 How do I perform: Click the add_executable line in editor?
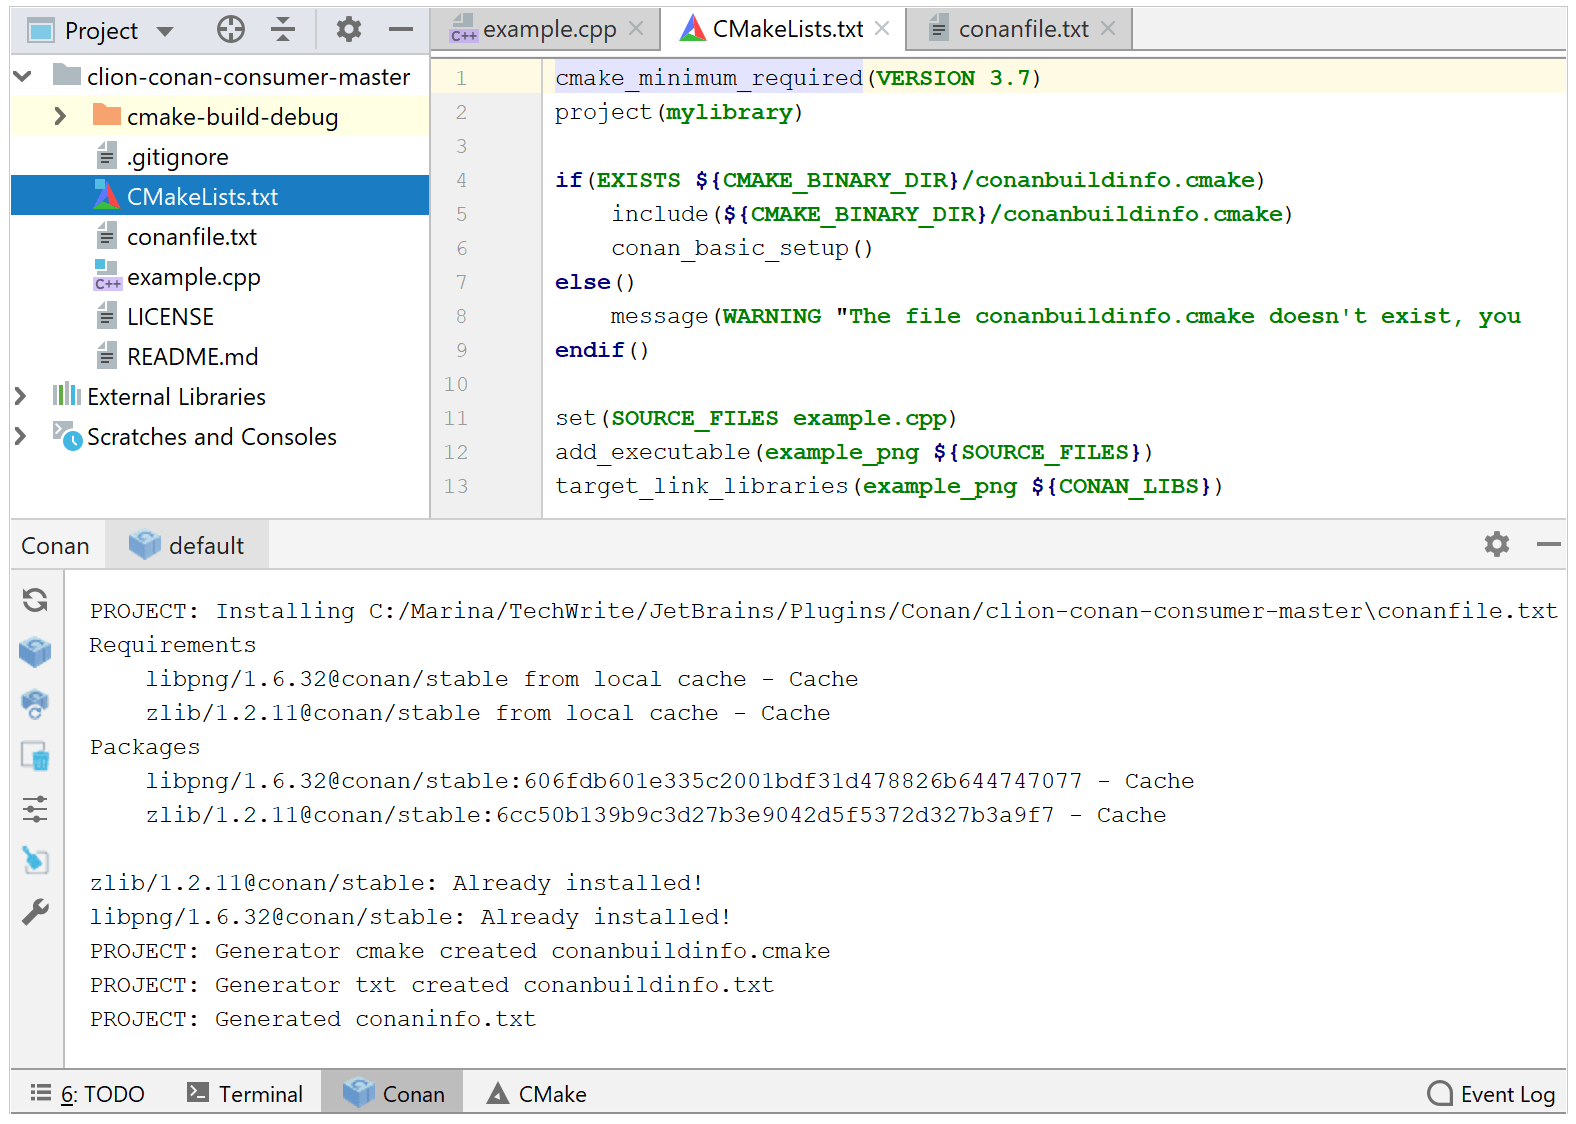854,452
